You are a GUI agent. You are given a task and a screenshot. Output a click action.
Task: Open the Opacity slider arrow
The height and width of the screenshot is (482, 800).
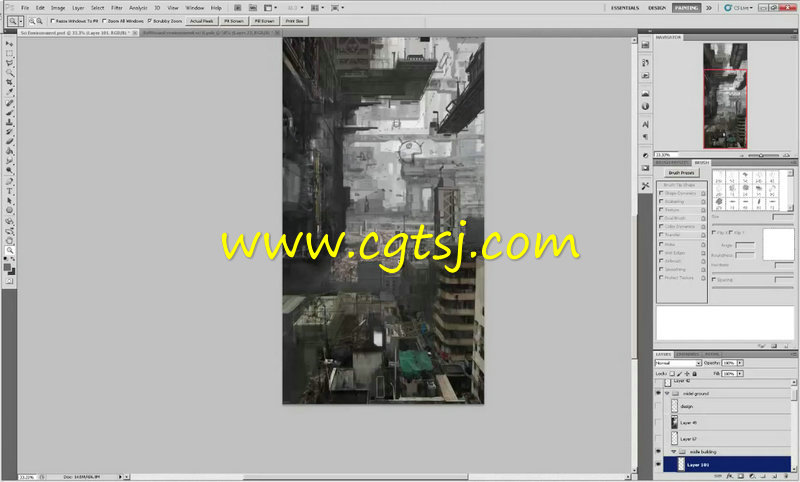pos(740,363)
